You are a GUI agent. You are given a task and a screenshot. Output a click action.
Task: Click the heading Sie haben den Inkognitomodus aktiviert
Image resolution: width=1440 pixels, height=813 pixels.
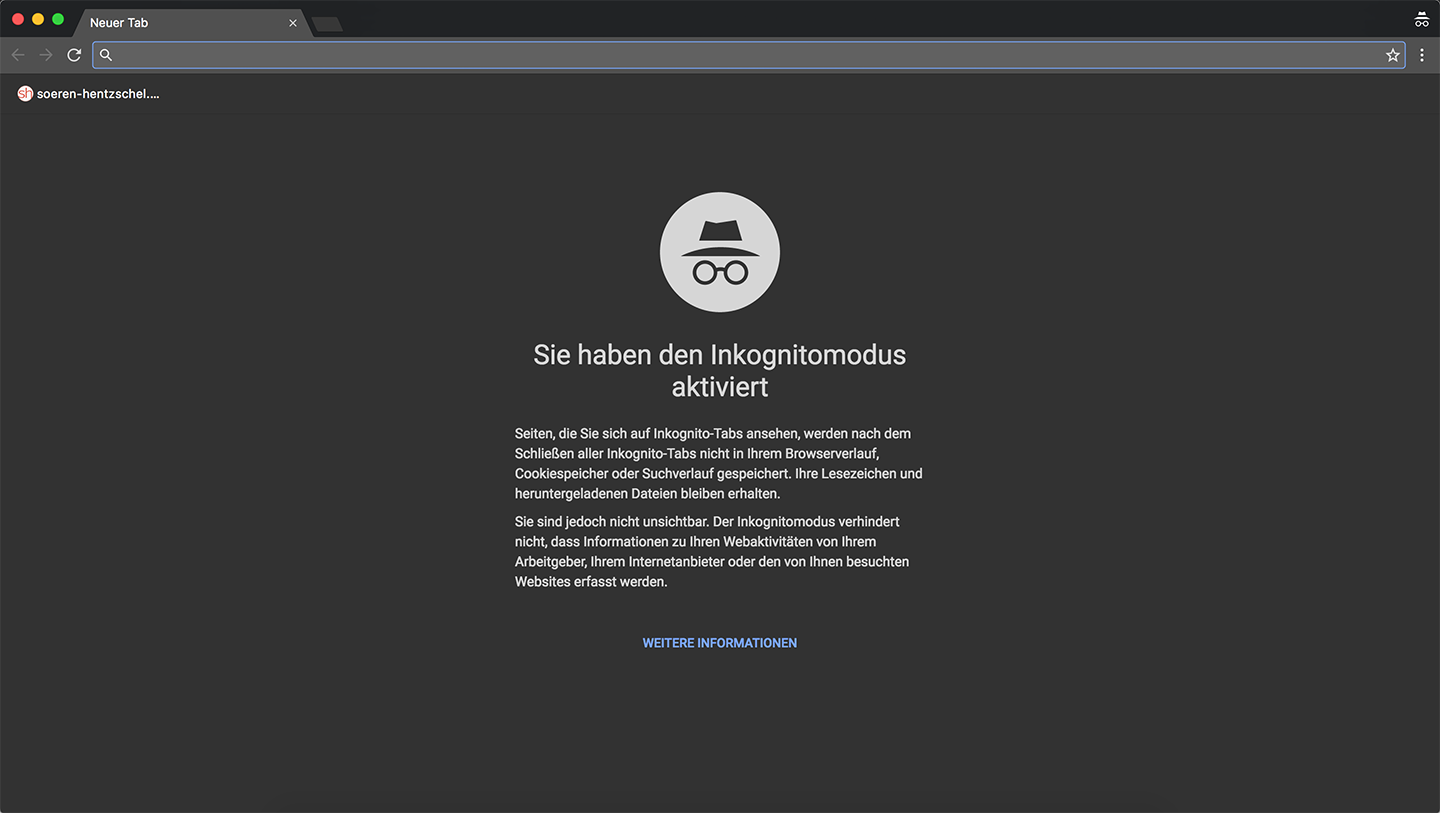720,370
